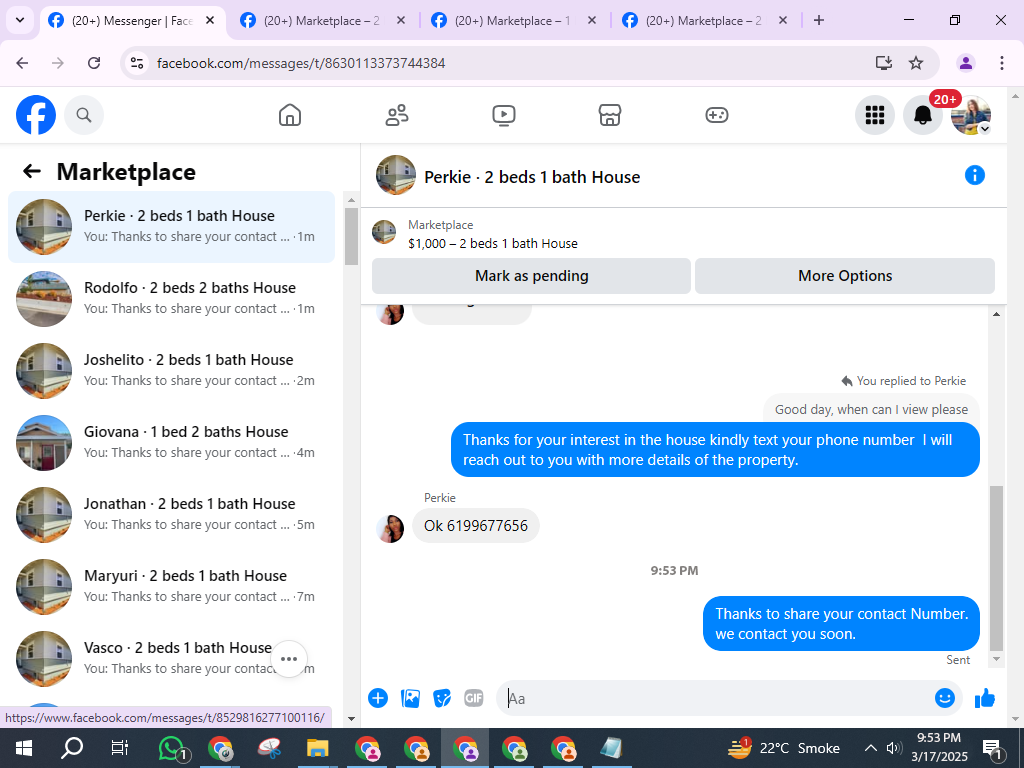The image size is (1024, 768).
Task: Go to Home feed icon
Action: pos(290,115)
